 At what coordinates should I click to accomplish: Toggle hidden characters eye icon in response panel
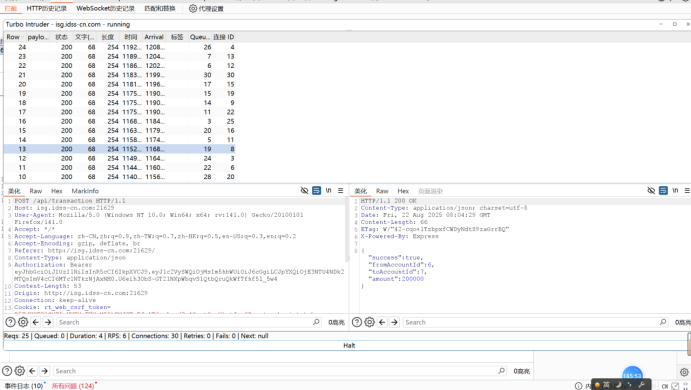[x=651, y=190]
